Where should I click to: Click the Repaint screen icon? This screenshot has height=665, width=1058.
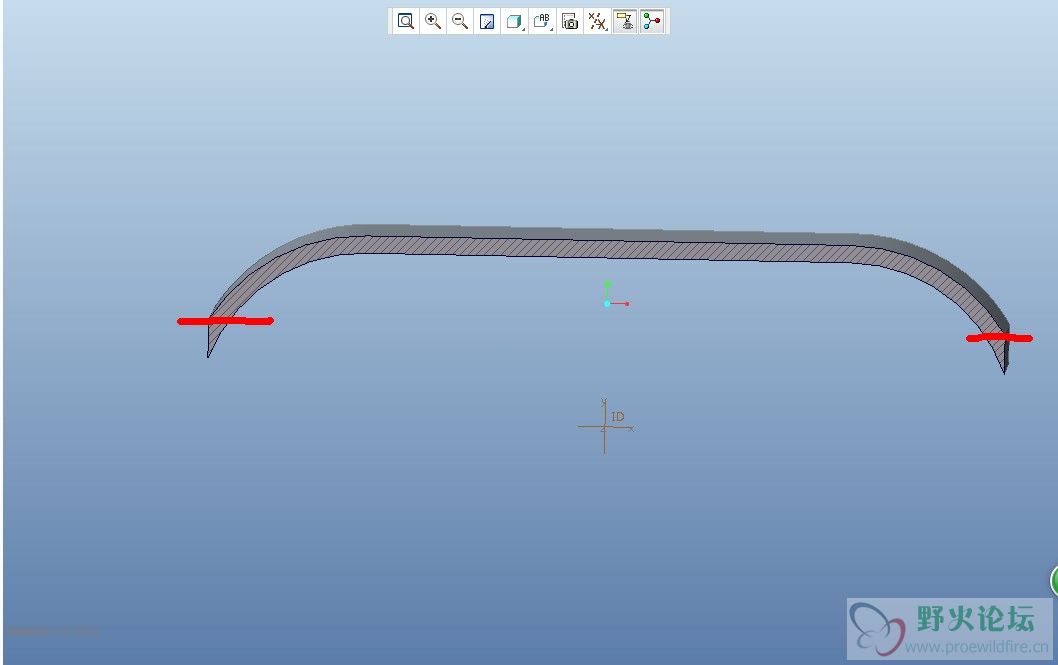click(x=487, y=21)
